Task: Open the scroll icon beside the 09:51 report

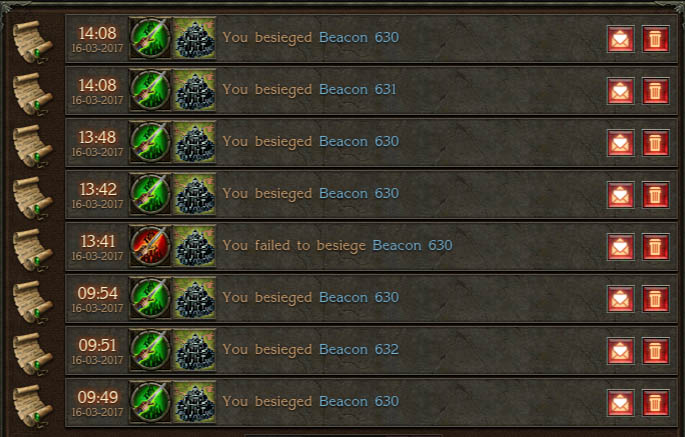Action: point(32,353)
